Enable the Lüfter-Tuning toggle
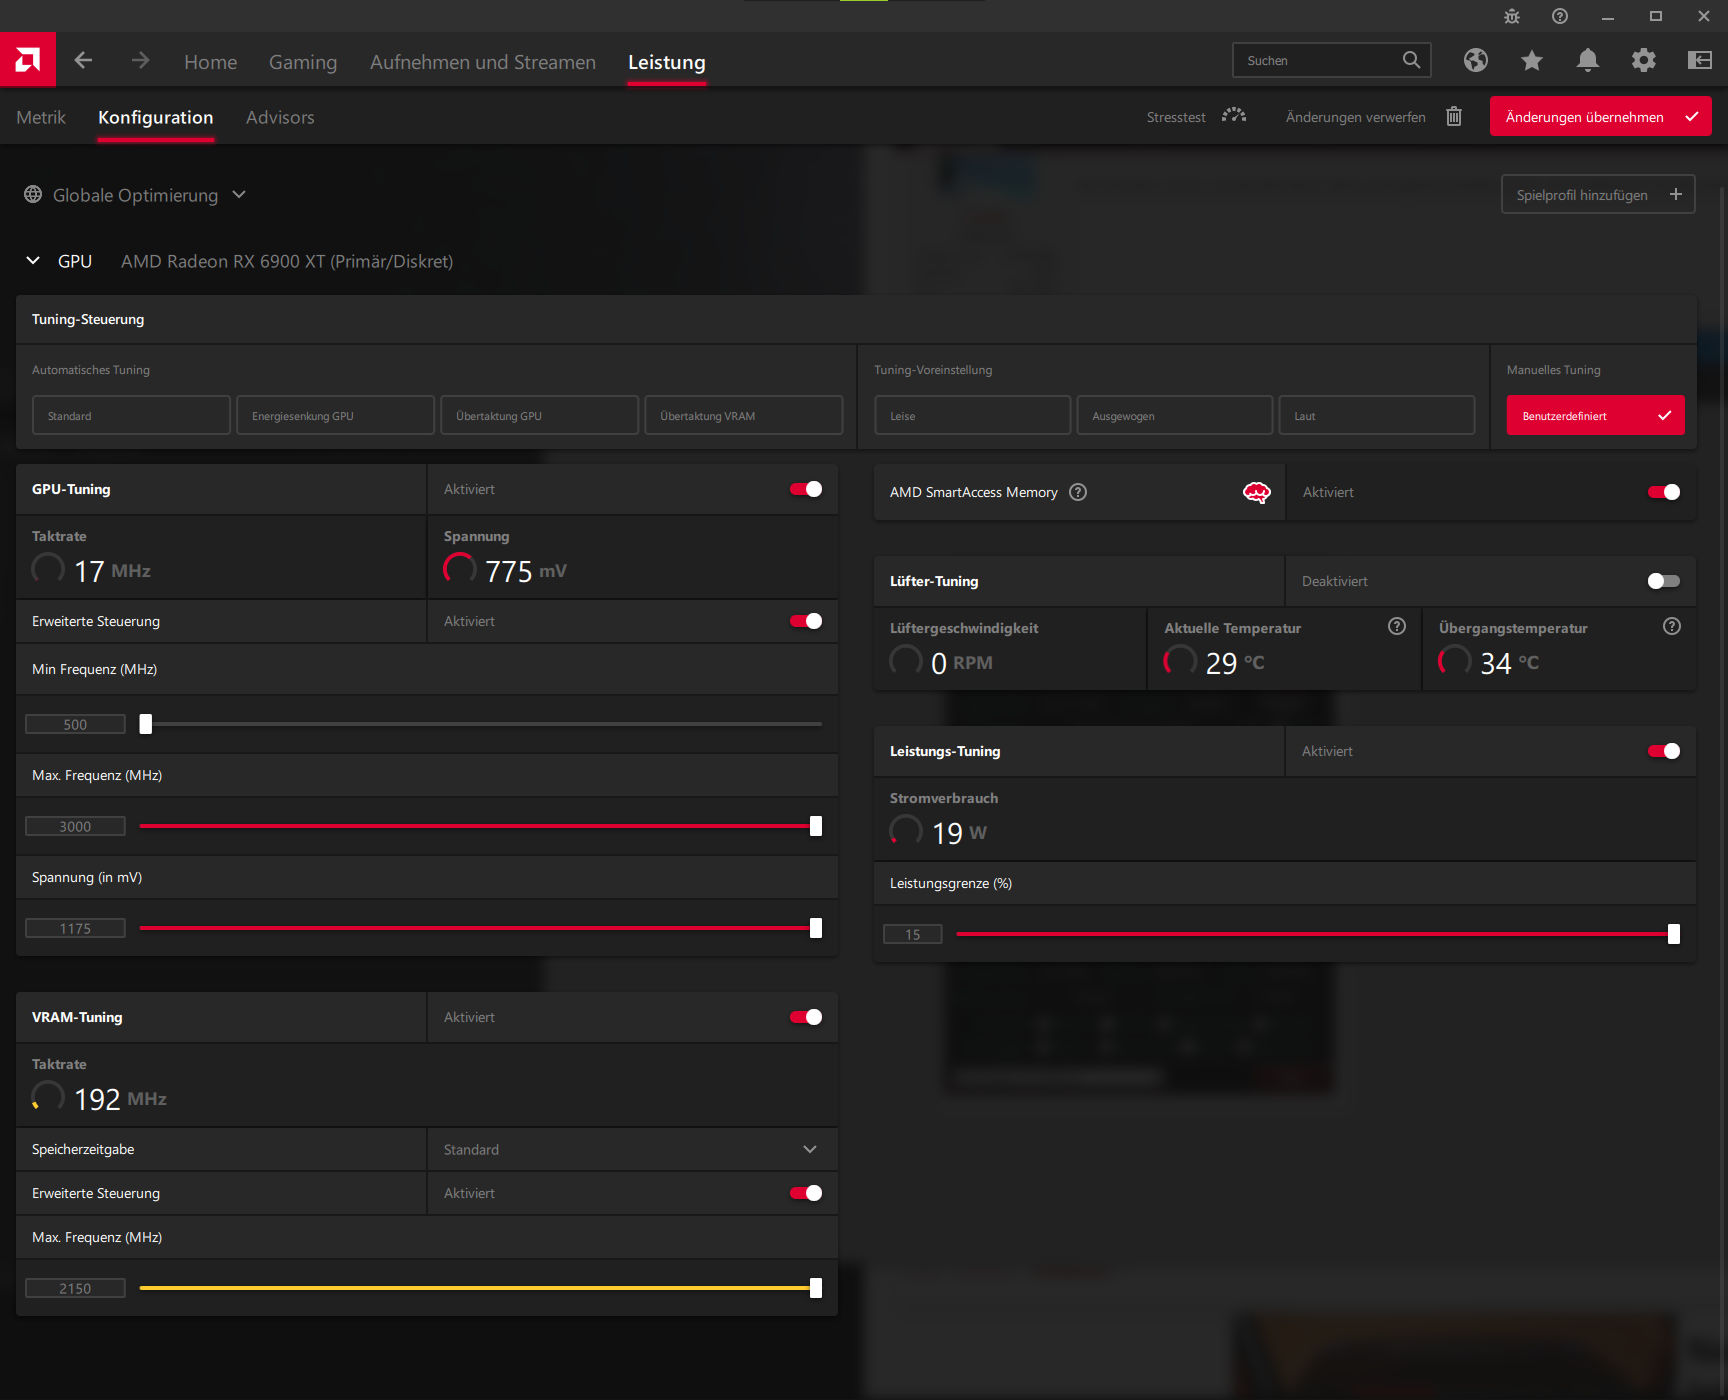The width and height of the screenshot is (1728, 1400). click(x=1664, y=582)
